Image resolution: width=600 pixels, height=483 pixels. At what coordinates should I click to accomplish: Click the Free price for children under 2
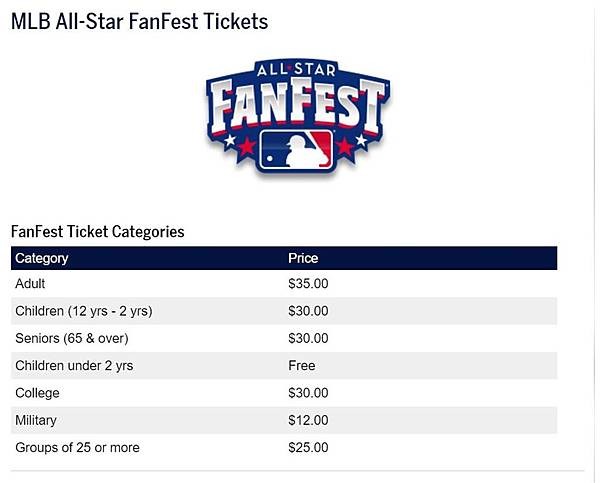[x=301, y=366]
